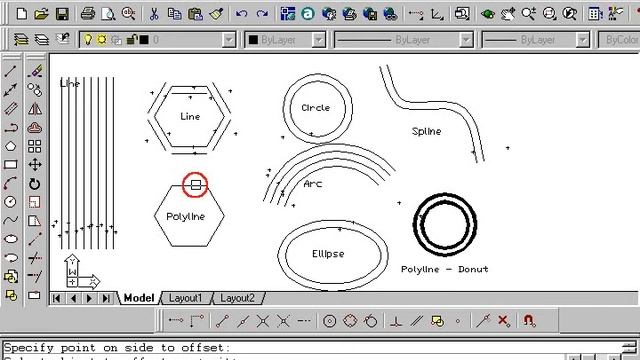Switch to the Layout2 tab
Image resolution: width=640 pixels, height=360 pixels.
[238, 298]
